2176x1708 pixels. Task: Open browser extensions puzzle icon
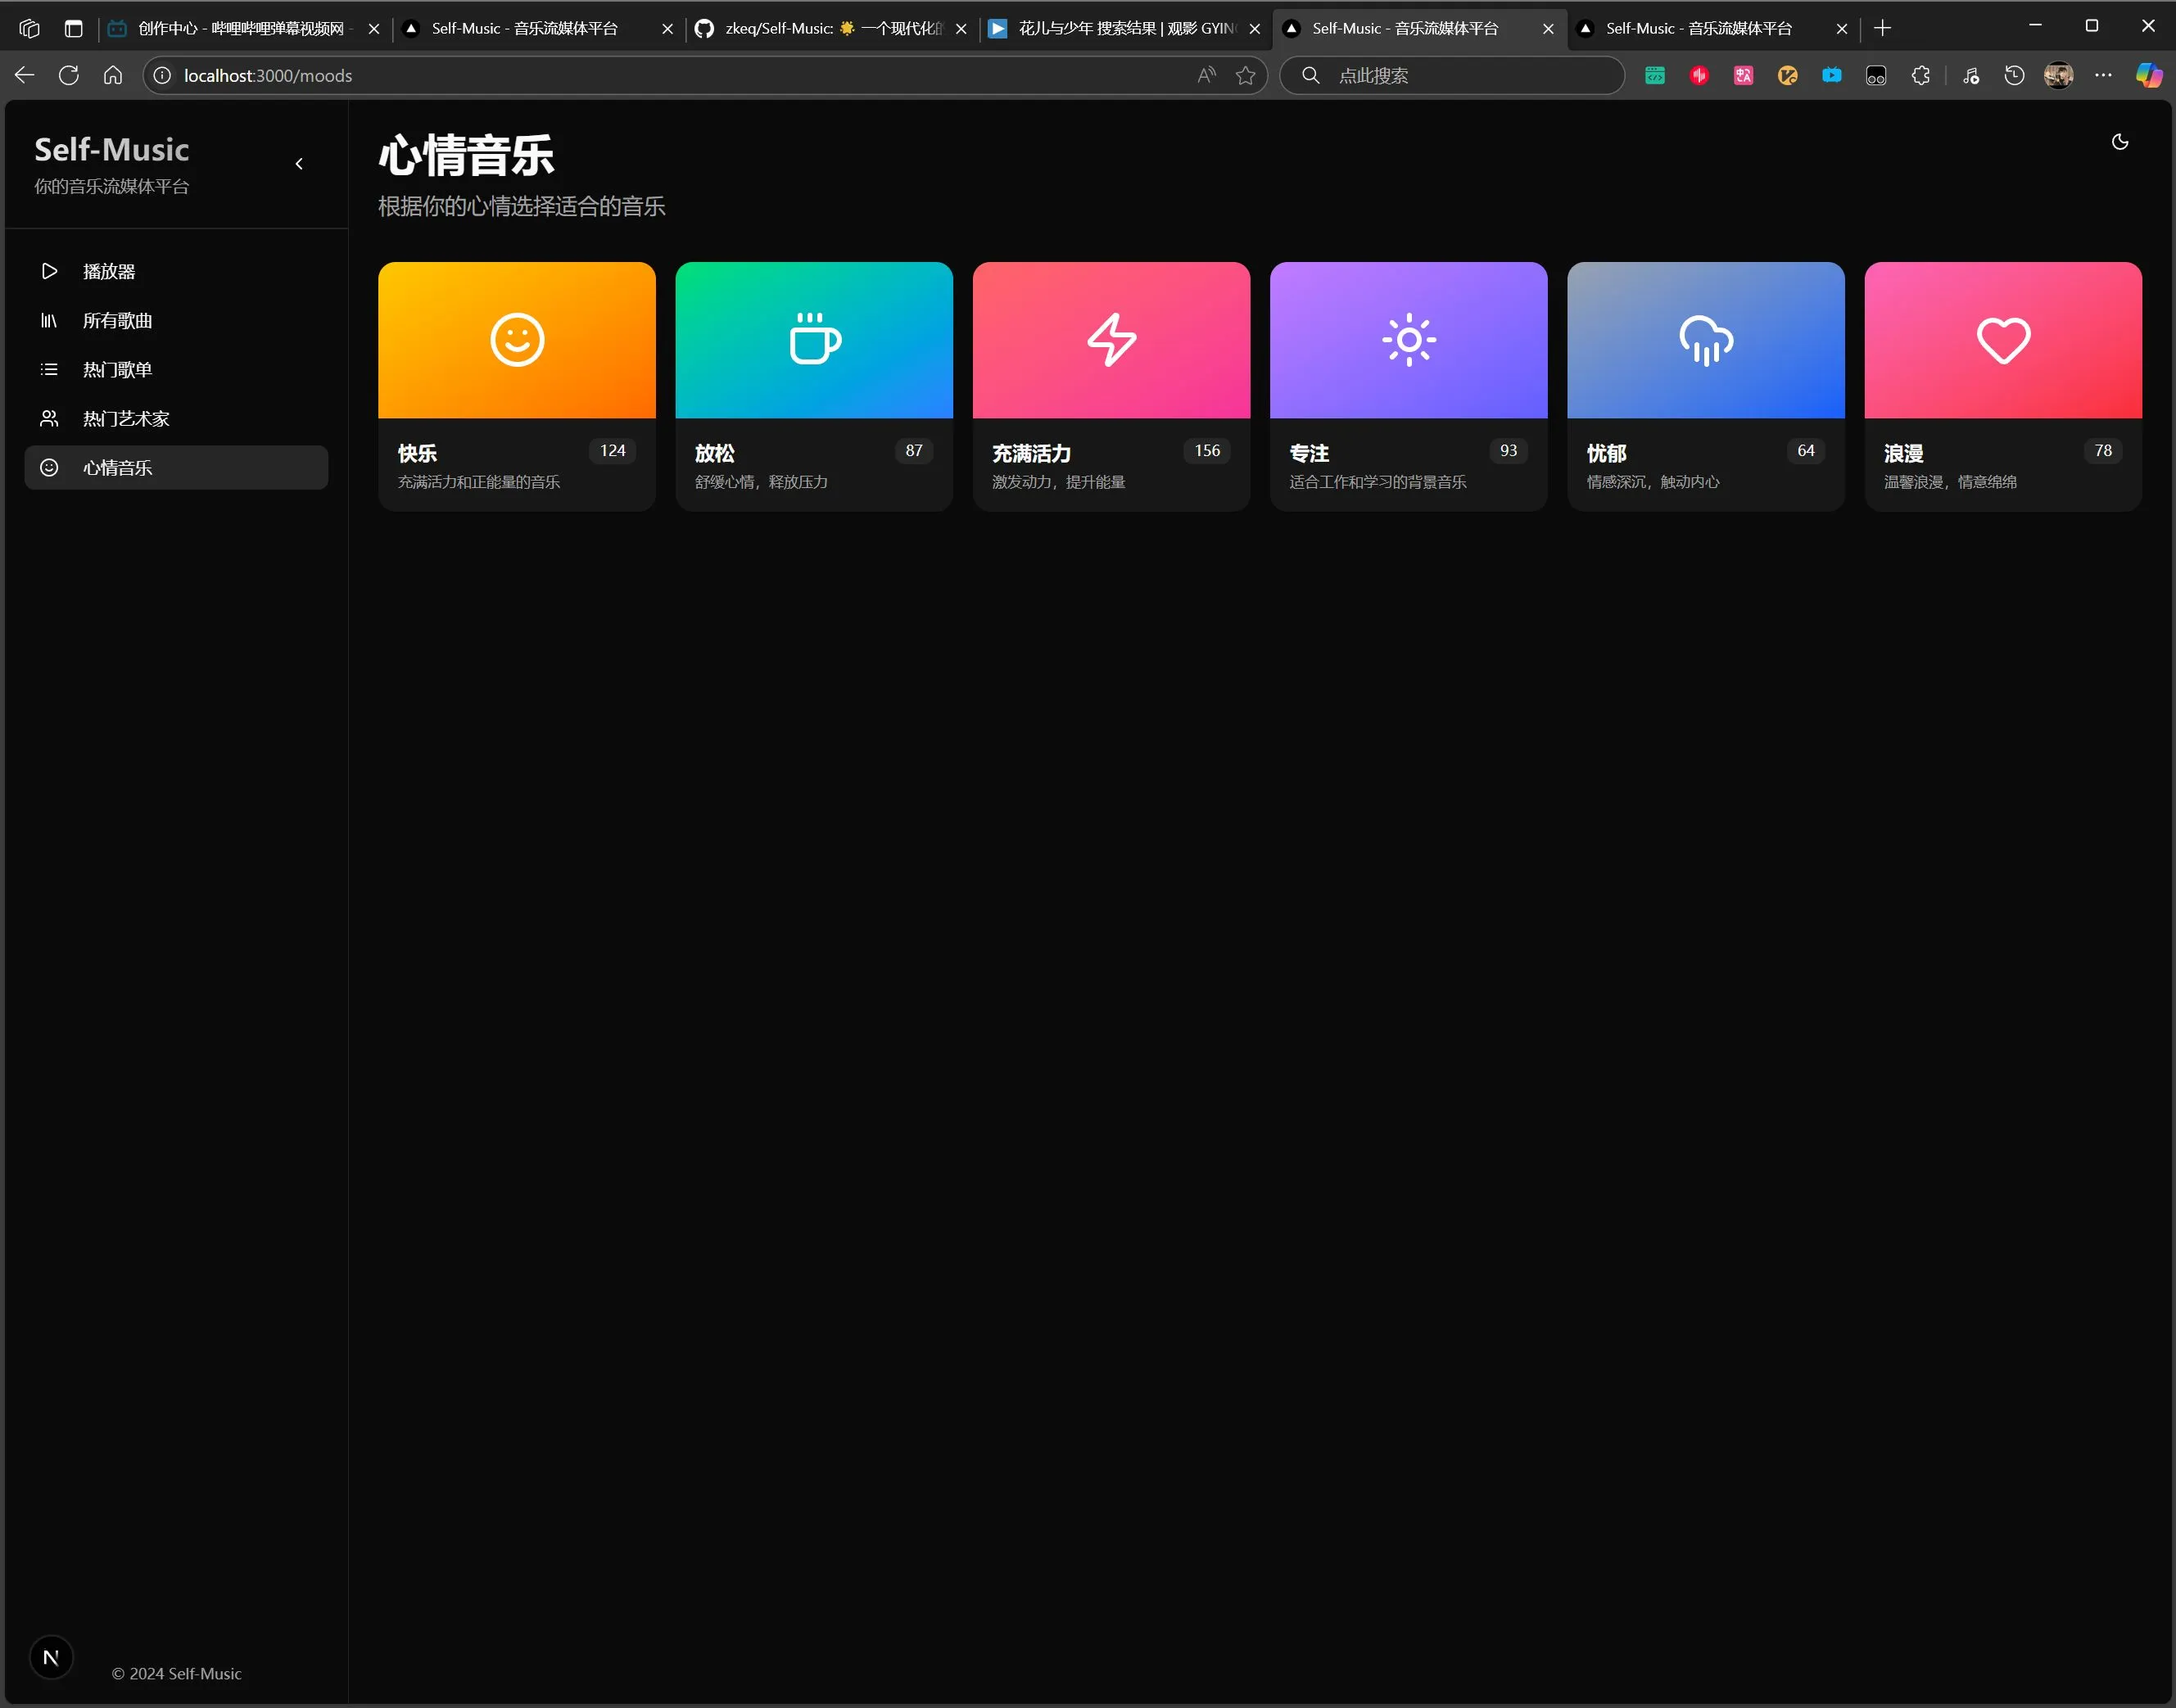click(1920, 75)
